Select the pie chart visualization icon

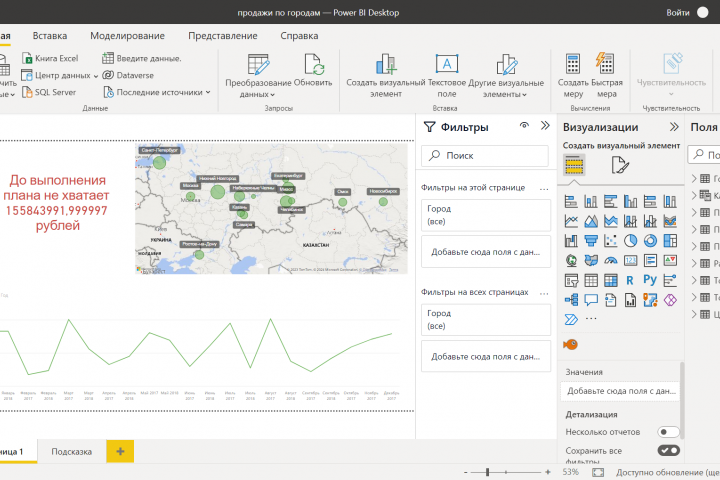tap(630, 241)
